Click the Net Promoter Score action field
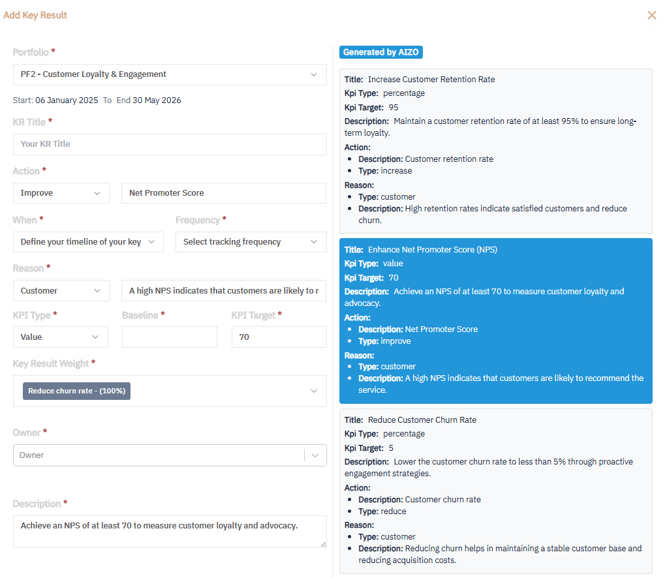 [x=223, y=193]
